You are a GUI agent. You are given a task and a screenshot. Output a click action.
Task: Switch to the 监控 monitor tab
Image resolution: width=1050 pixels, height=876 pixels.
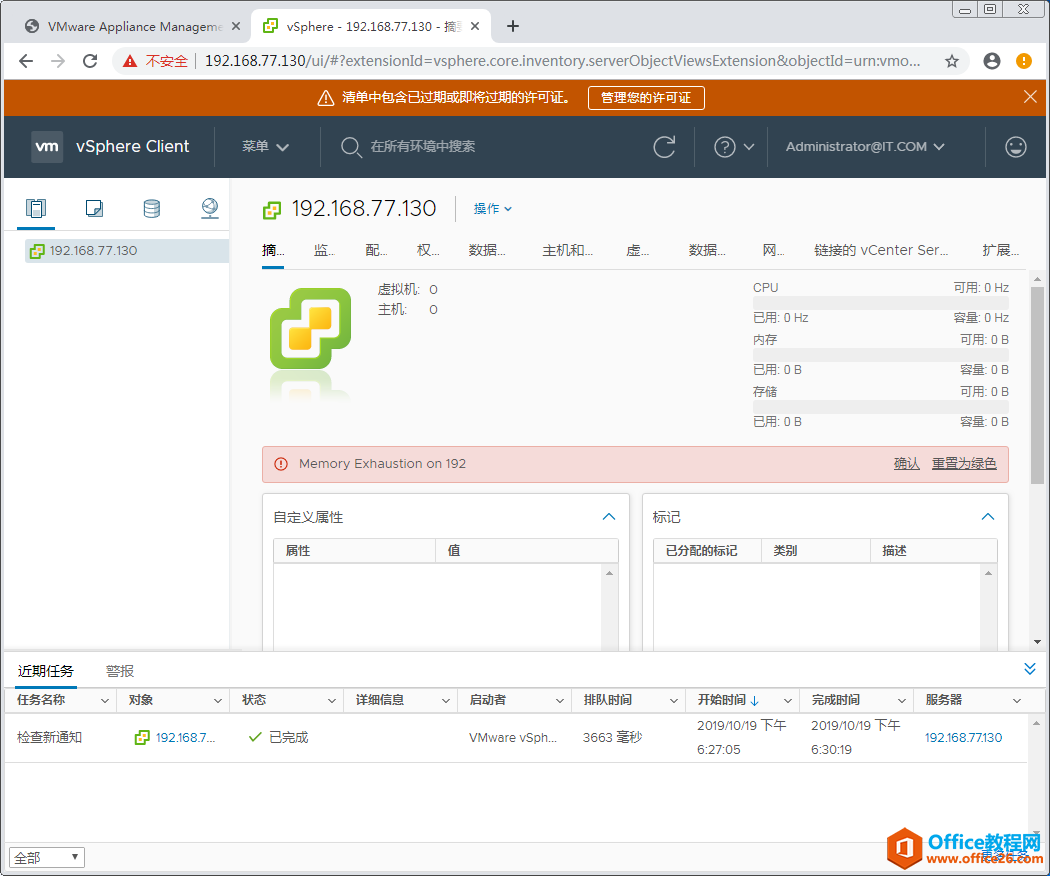coord(324,250)
